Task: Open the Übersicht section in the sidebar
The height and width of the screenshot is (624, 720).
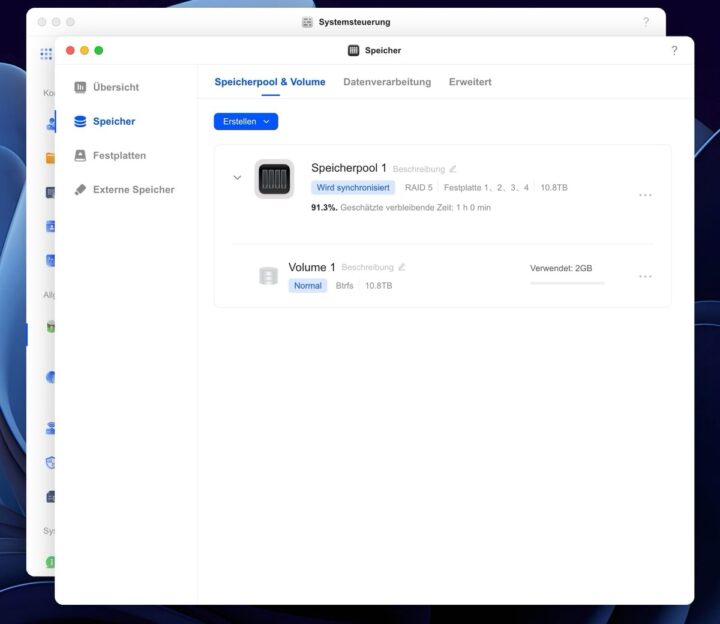Action: 115,87
